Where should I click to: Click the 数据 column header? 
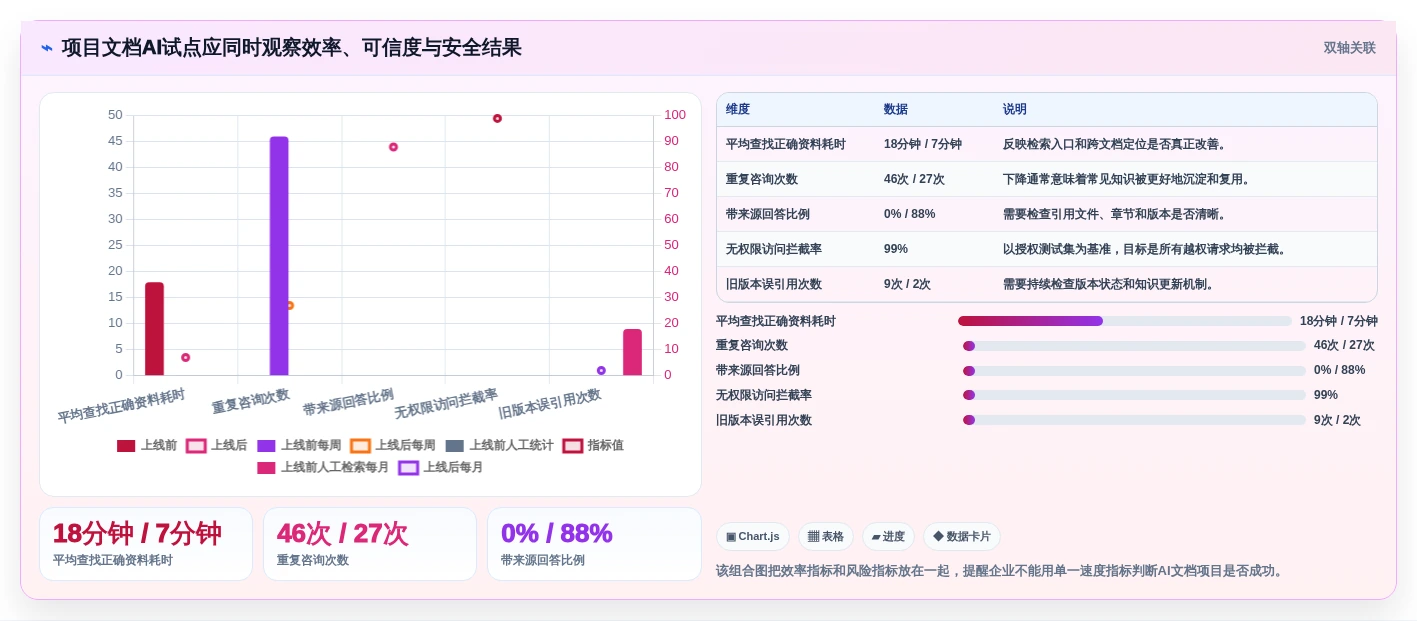point(896,110)
